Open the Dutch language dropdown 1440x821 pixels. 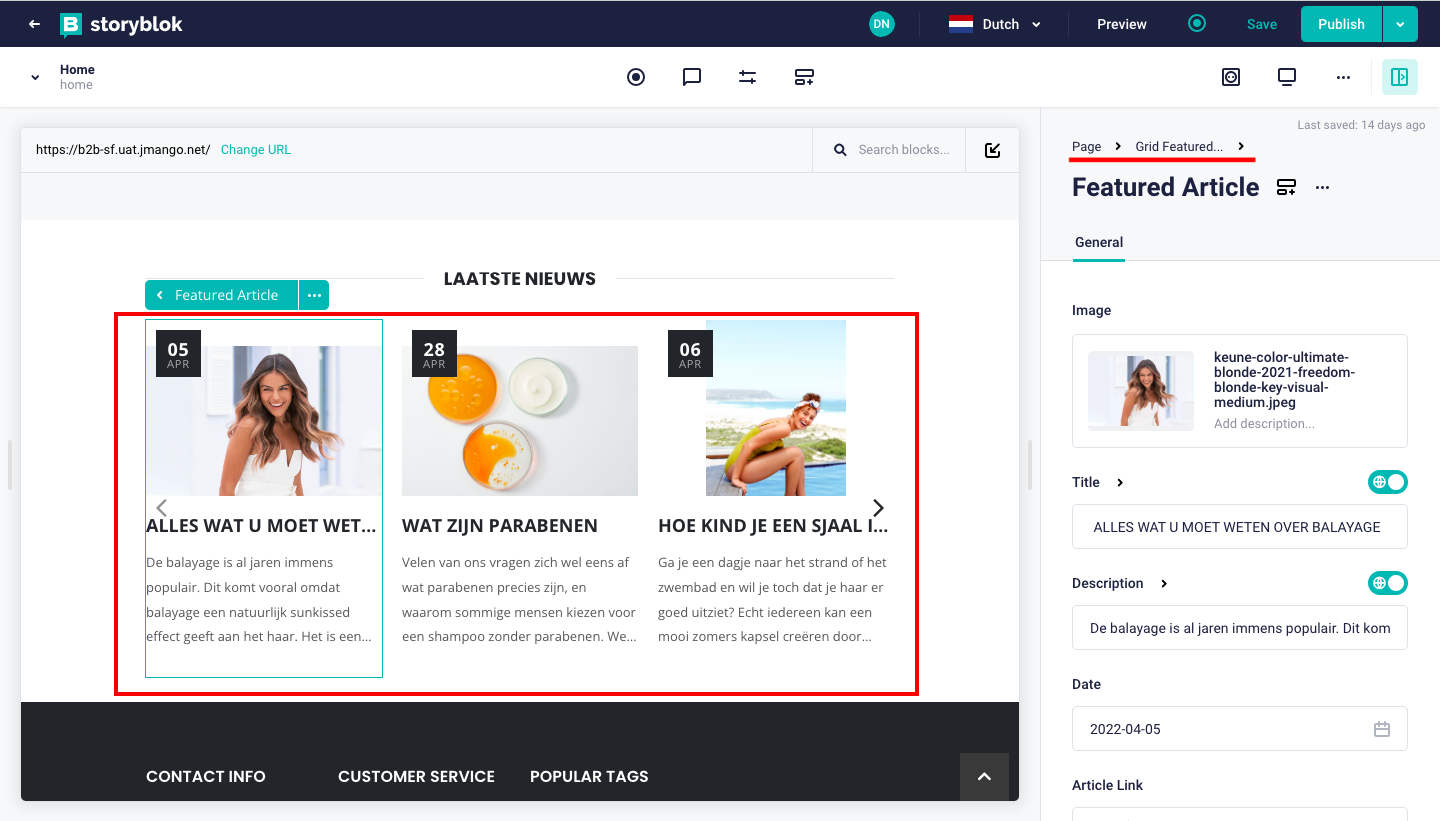pyautogui.click(x=995, y=24)
